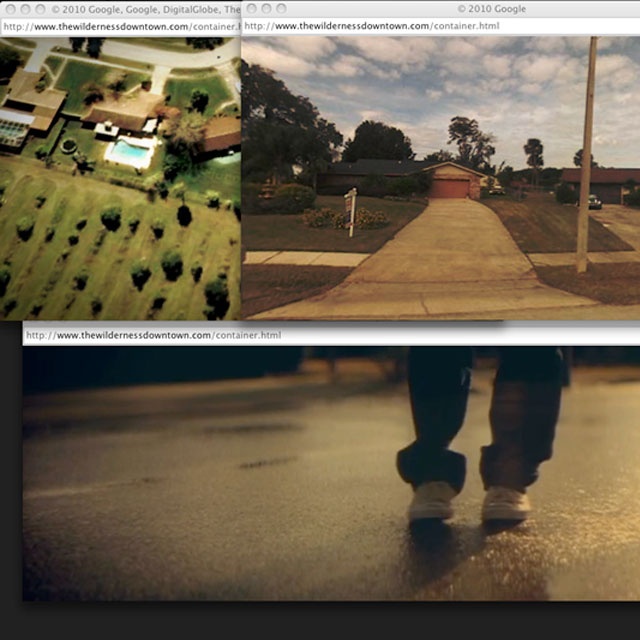Click the parked car near the right house
640x640 pixels.
594,201
